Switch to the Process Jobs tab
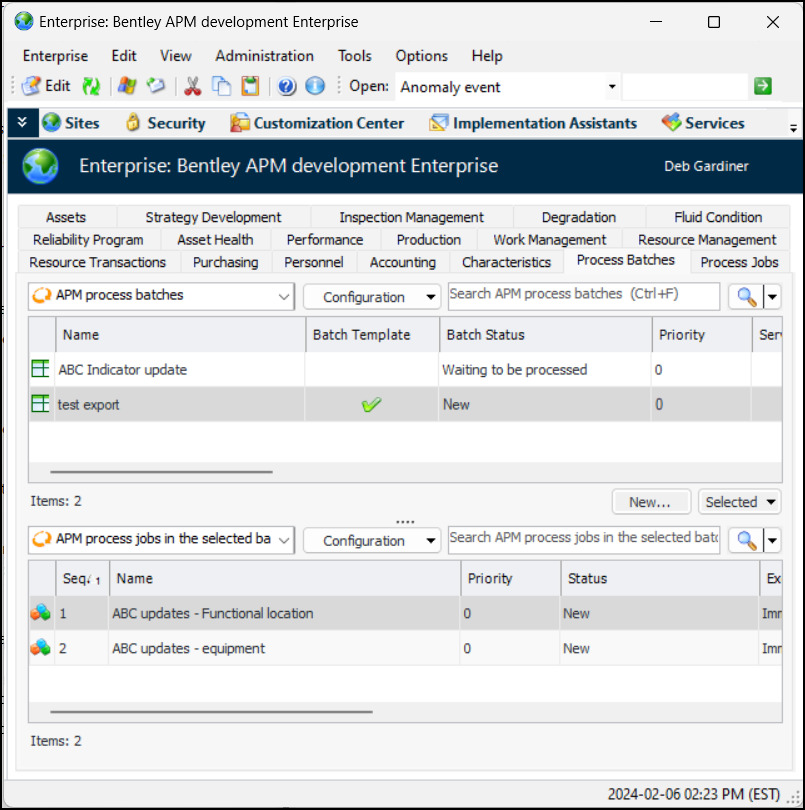This screenshot has height=810, width=805. pos(739,262)
